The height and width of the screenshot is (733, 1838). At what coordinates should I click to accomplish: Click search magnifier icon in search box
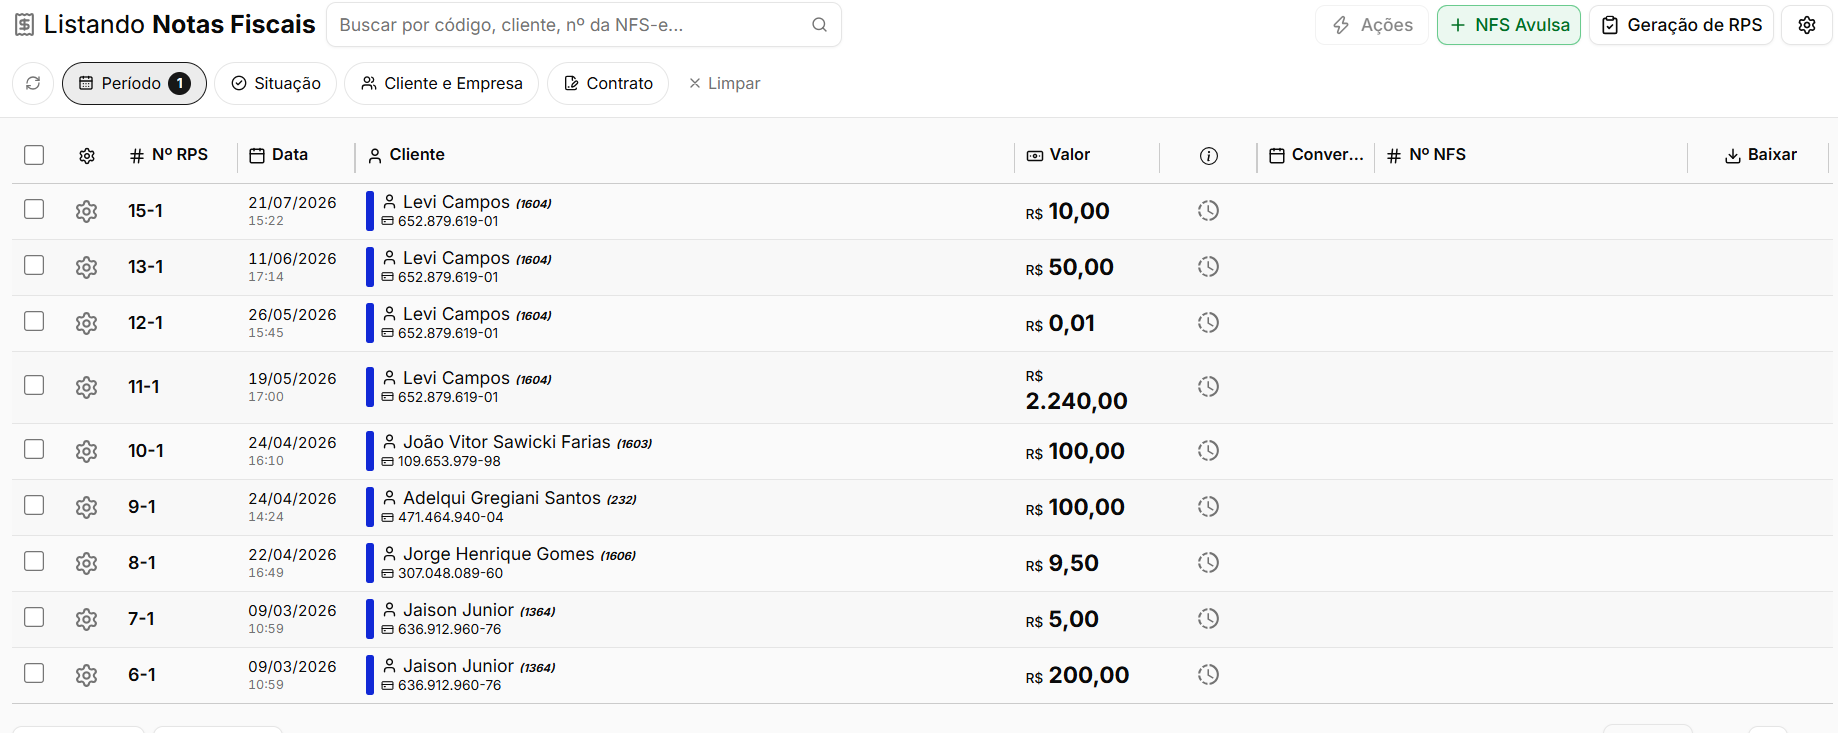(819, 25)
